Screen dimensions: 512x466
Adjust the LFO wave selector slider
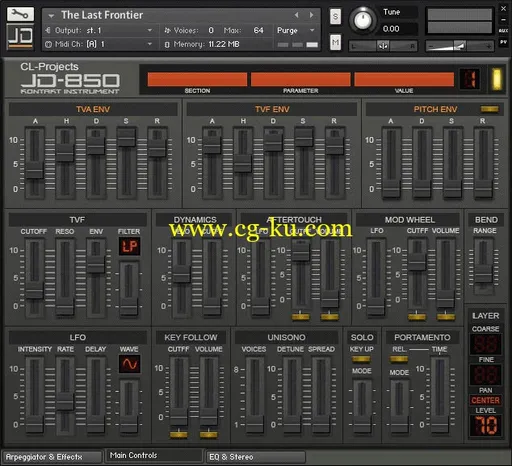[129, 424]
